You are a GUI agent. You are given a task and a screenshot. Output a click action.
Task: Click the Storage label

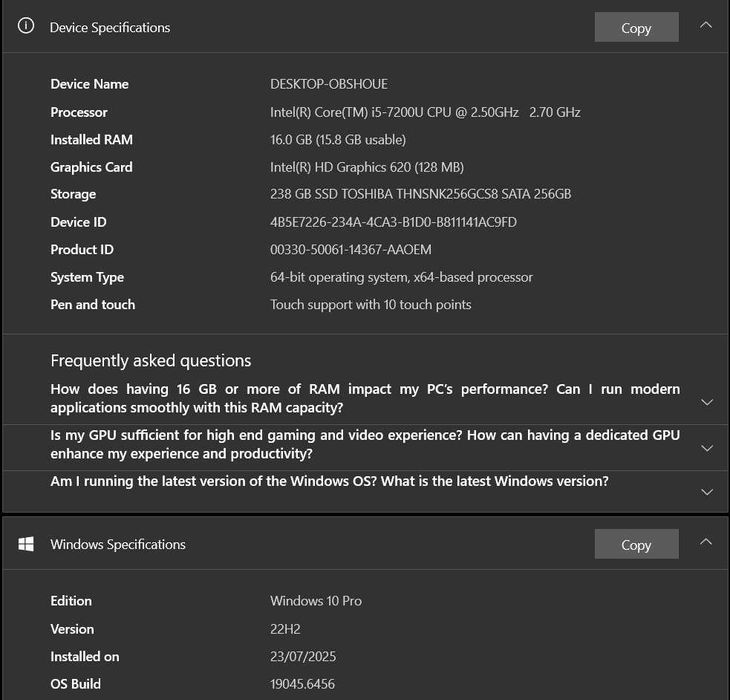pos(73,194)
